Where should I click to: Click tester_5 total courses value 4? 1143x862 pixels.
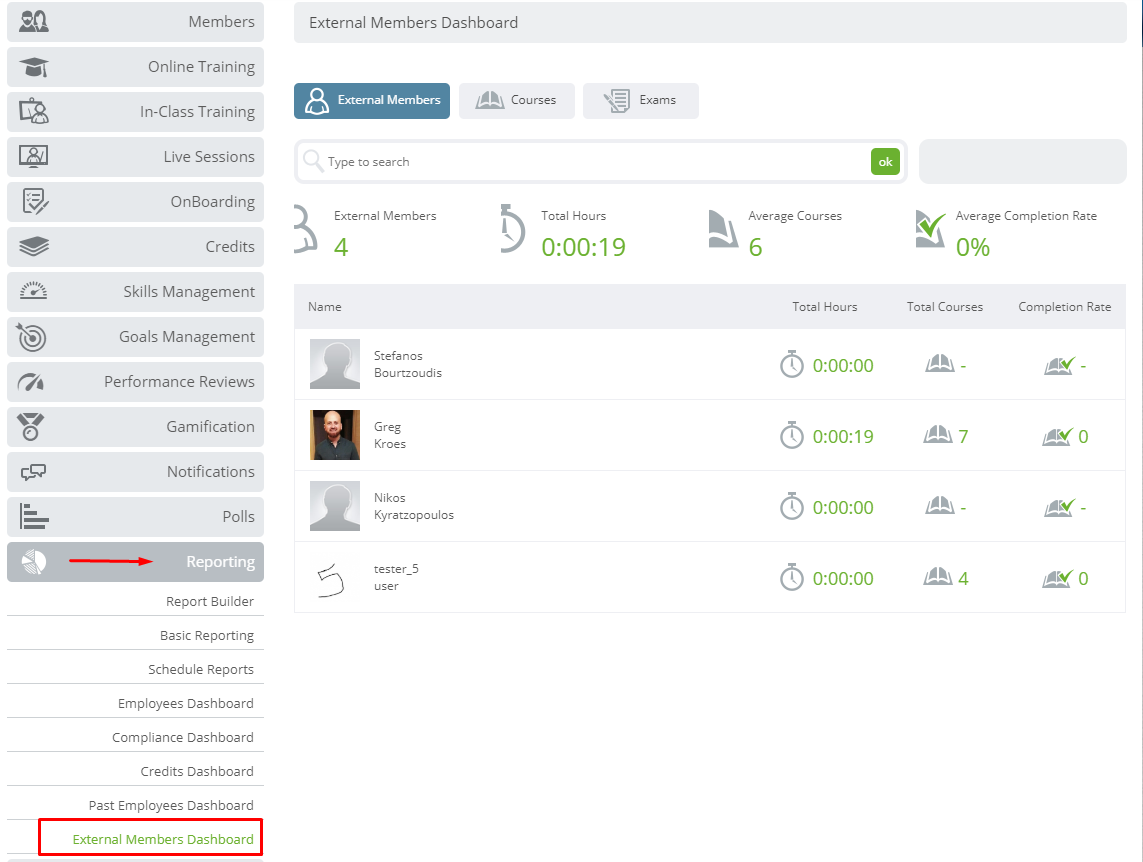[x=963, y=579]
